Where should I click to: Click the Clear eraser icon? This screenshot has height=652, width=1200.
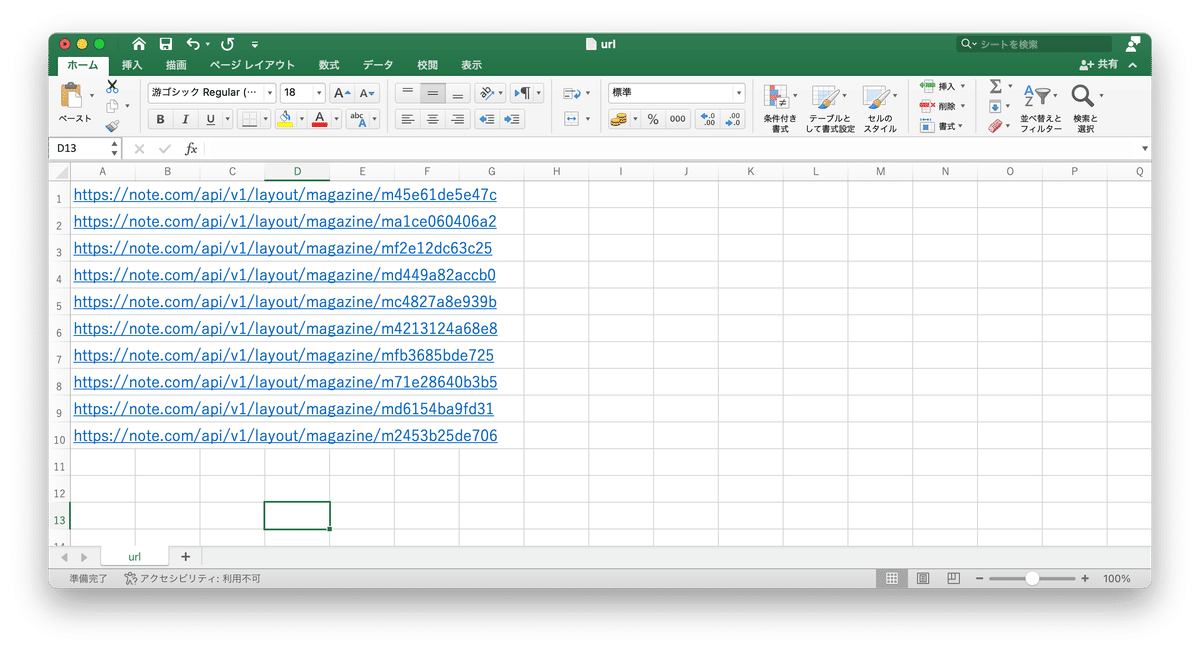point(995,126)
